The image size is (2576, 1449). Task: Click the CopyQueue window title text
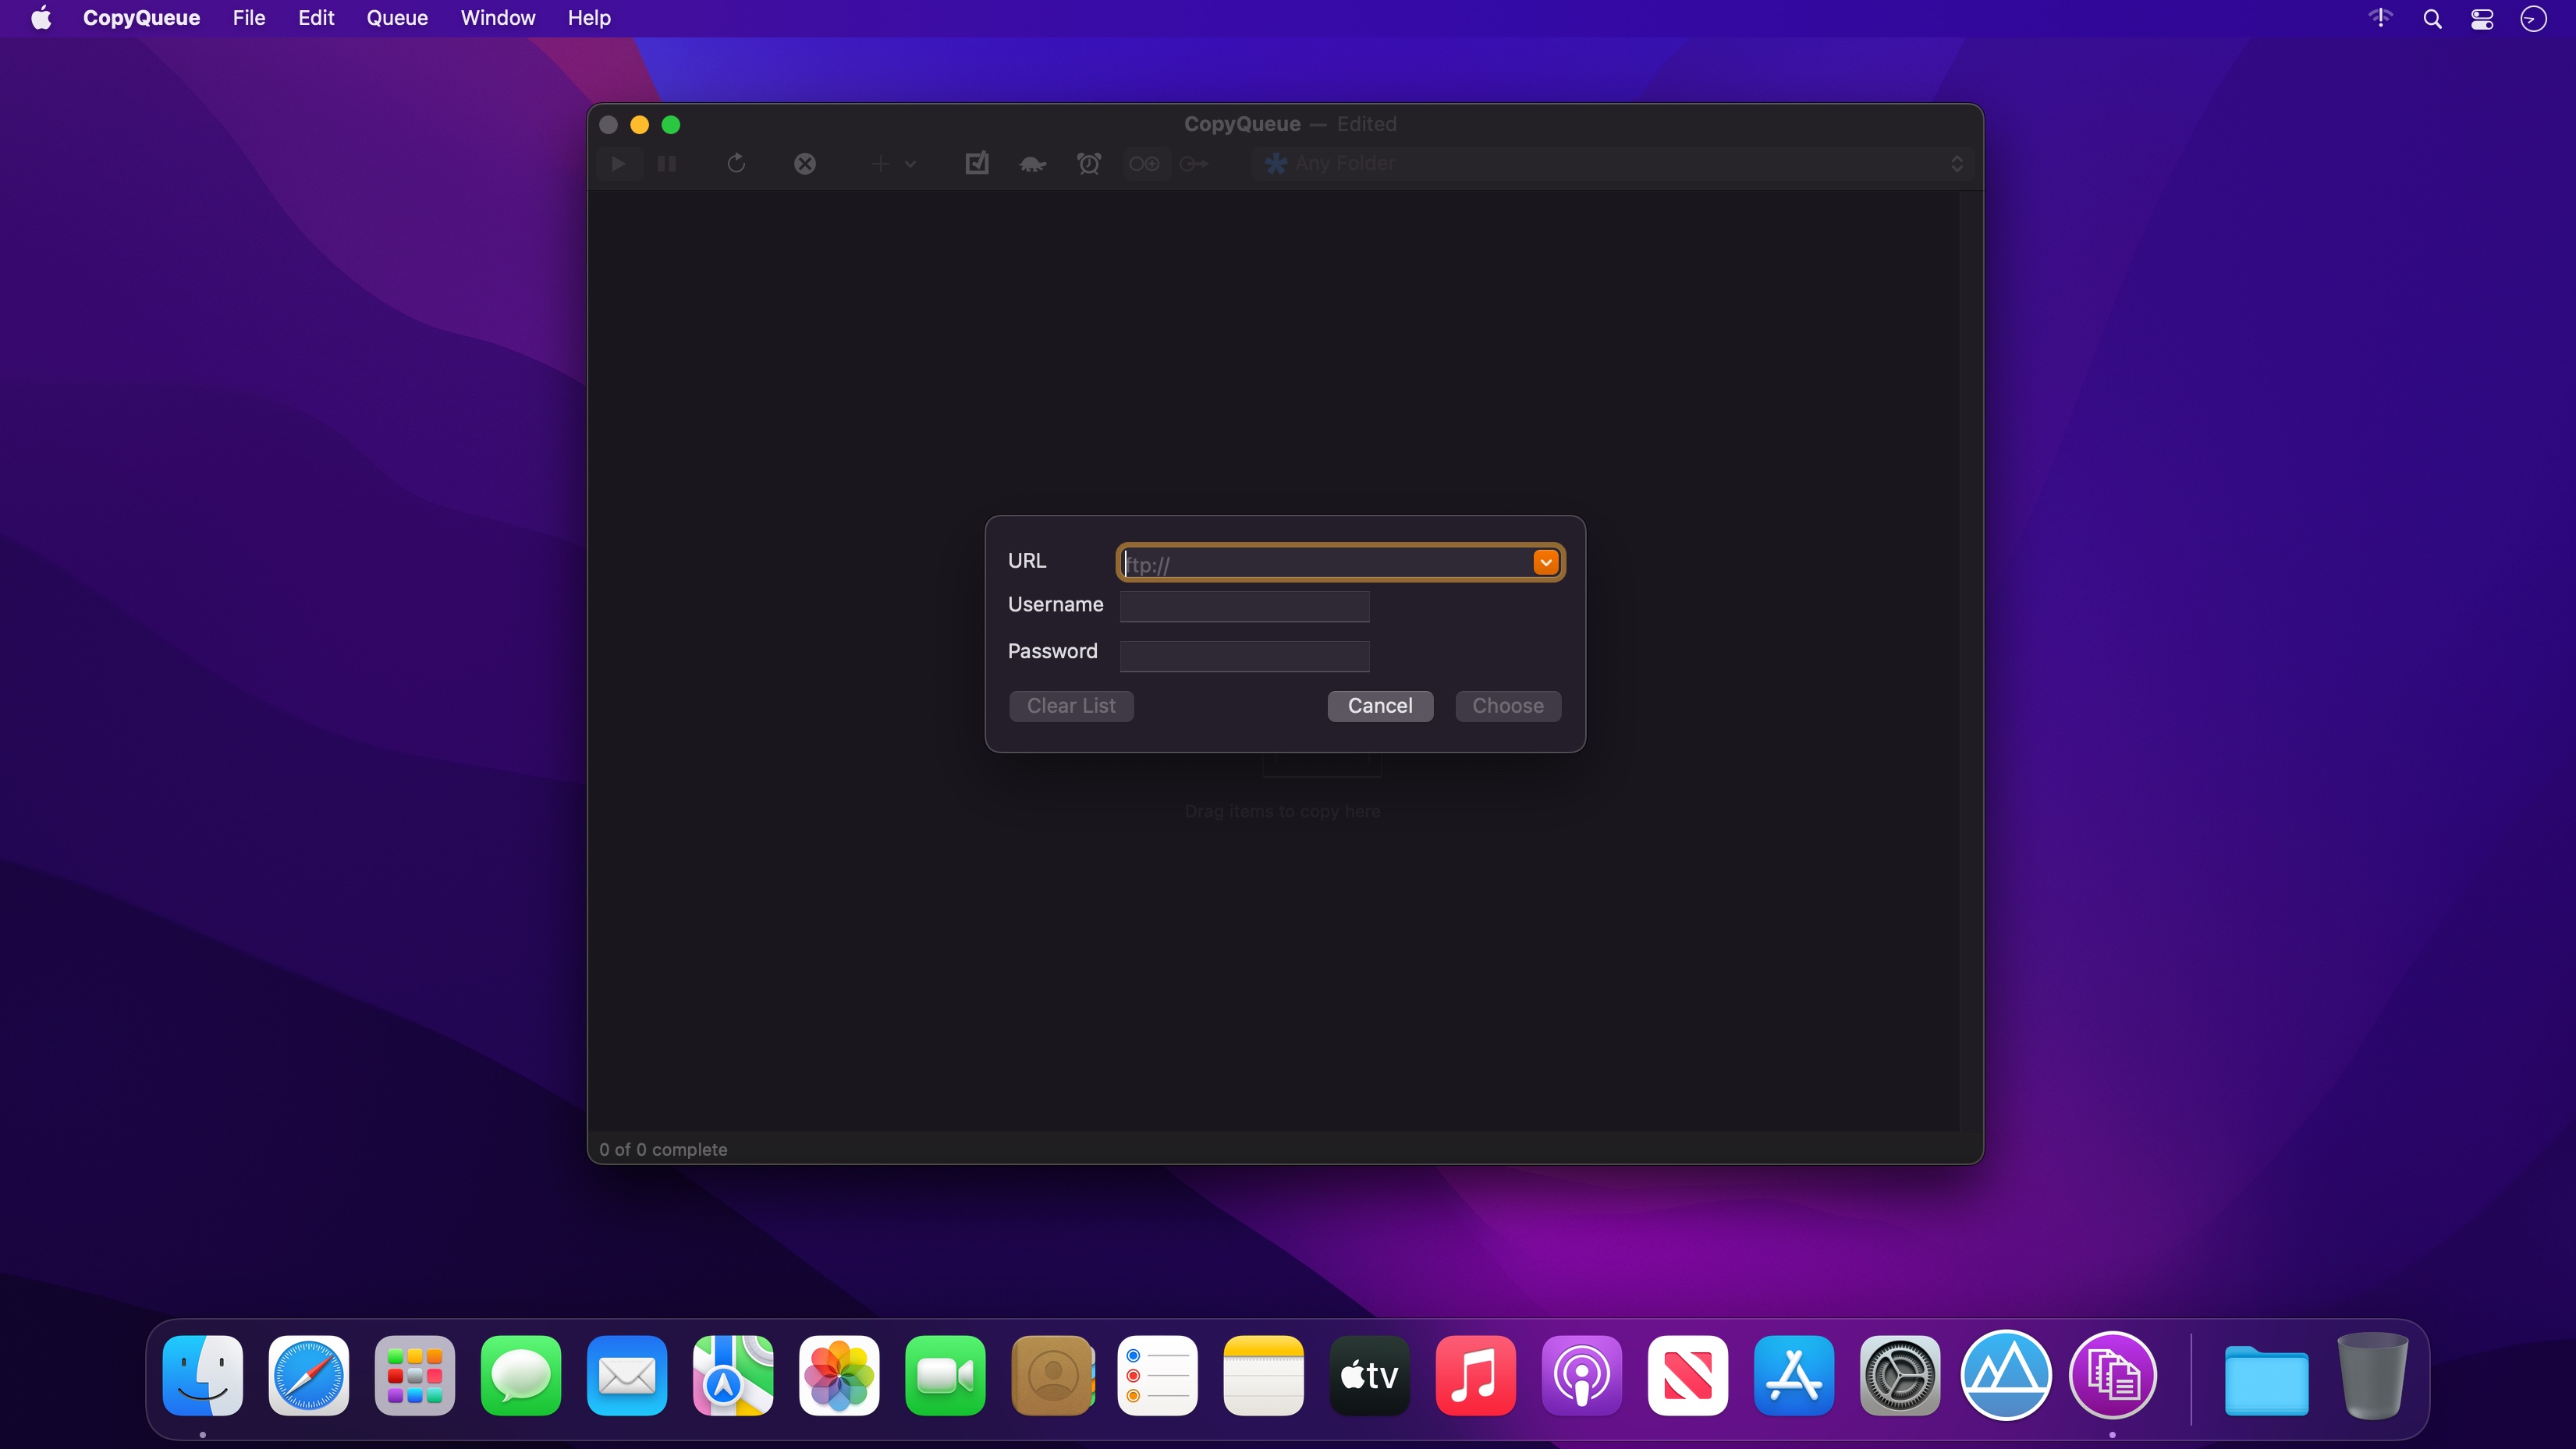1242,124
